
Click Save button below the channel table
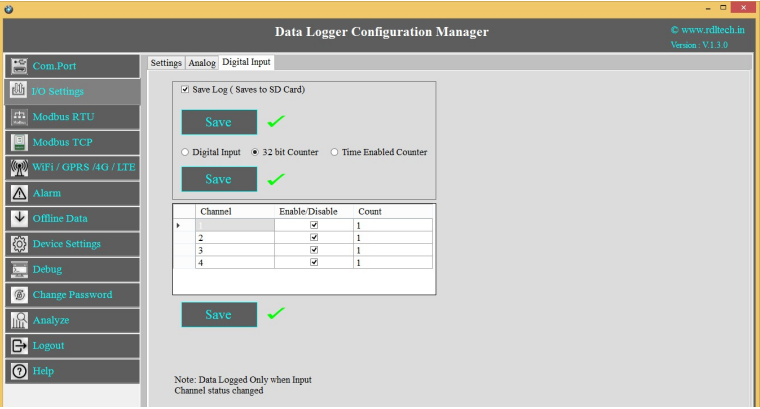pyautogui.click(x=219, y=315)
